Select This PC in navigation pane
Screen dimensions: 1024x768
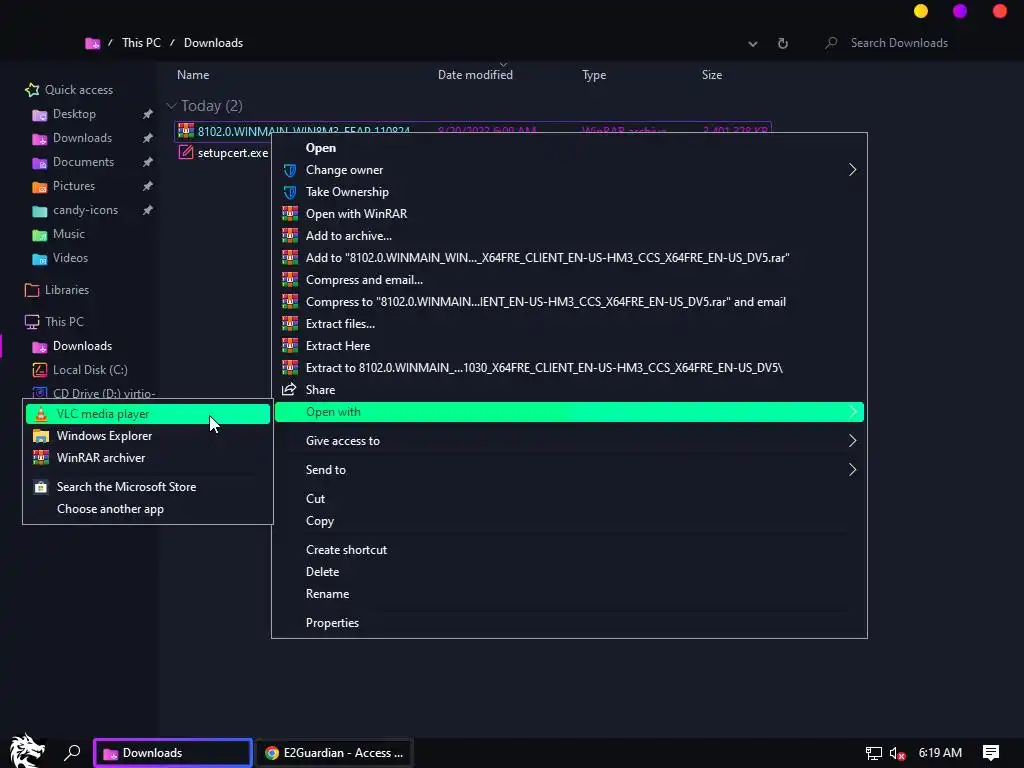coord(64,321)
